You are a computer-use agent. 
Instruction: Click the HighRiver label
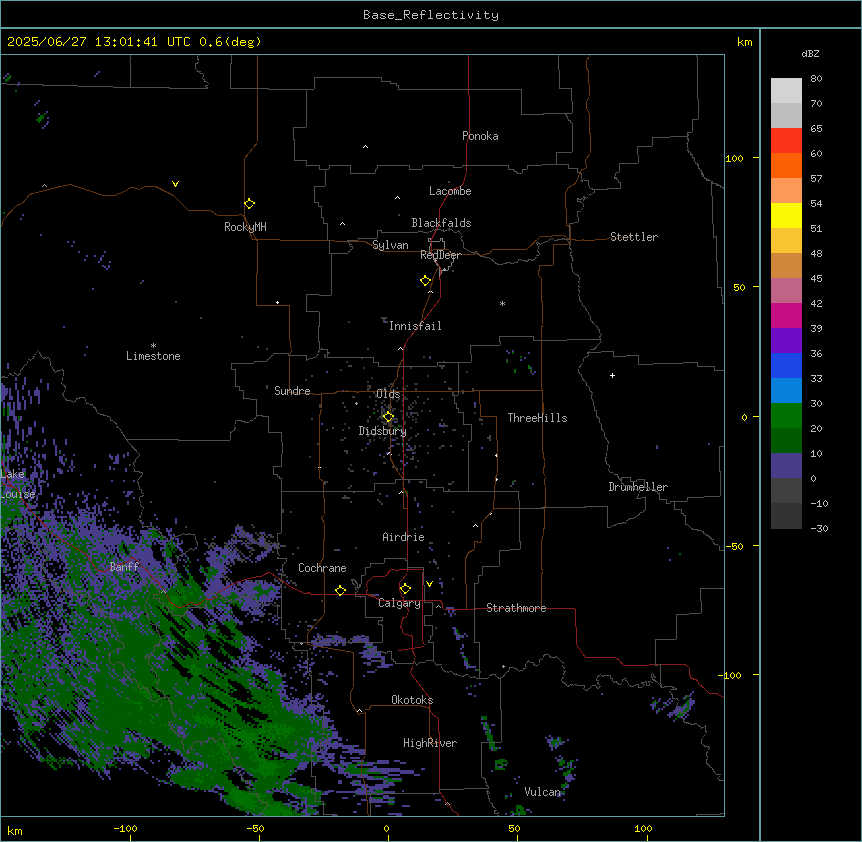coord(430,743)
